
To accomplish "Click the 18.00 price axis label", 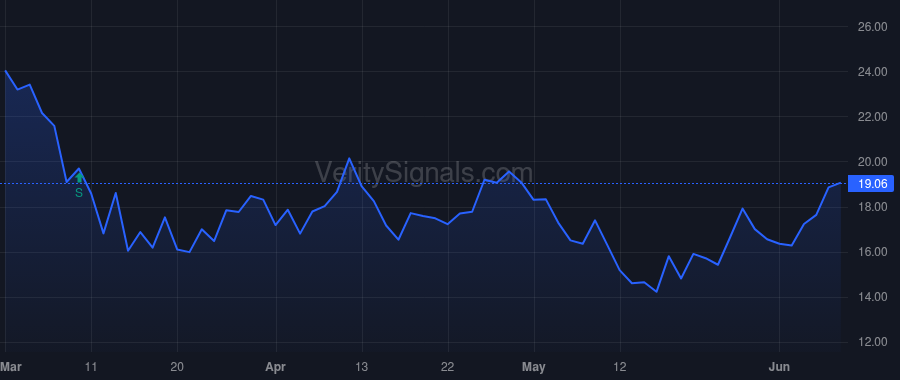I will (x=872, y=207).
